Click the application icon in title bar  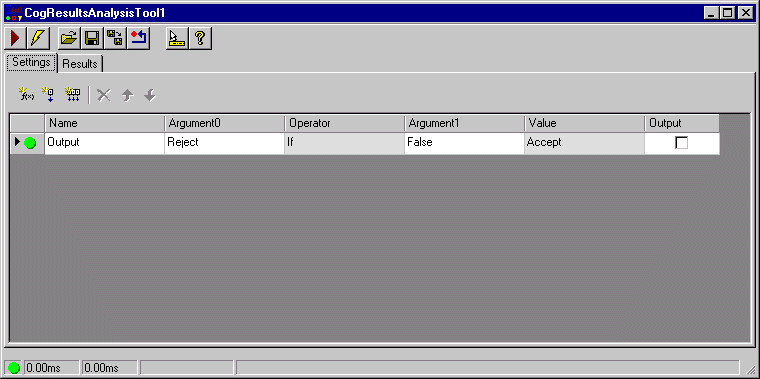click(x=14, y=13)
